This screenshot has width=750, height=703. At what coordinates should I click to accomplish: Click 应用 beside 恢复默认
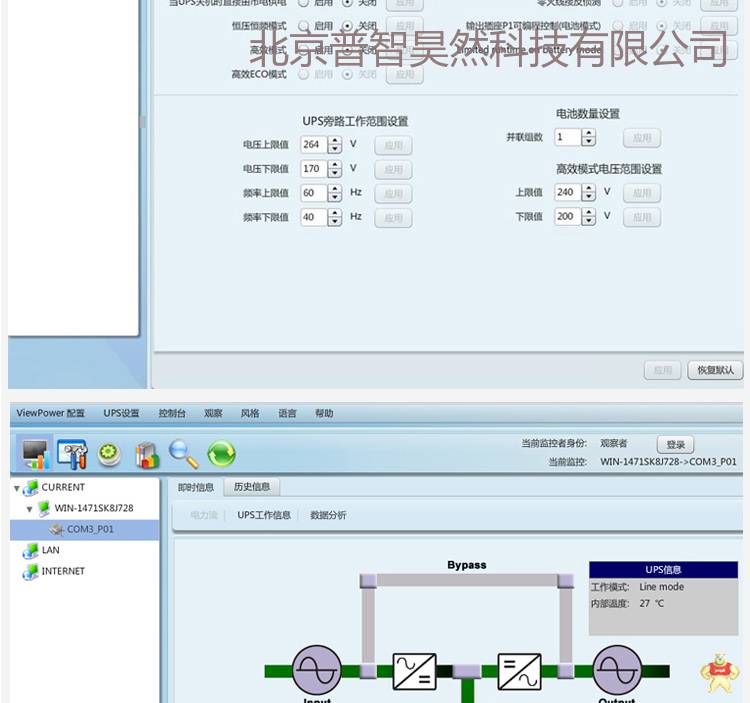coord(662,370)
